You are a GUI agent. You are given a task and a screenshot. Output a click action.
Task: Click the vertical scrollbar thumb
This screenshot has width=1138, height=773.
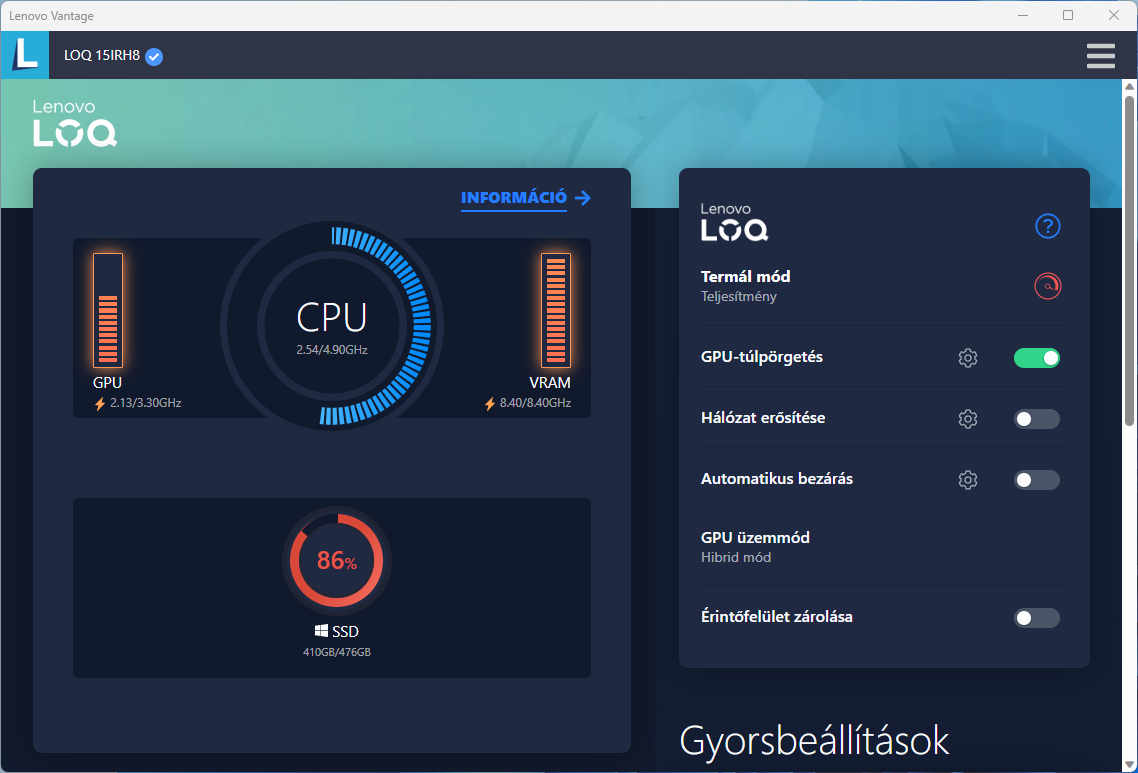(x=1129, y=260)
